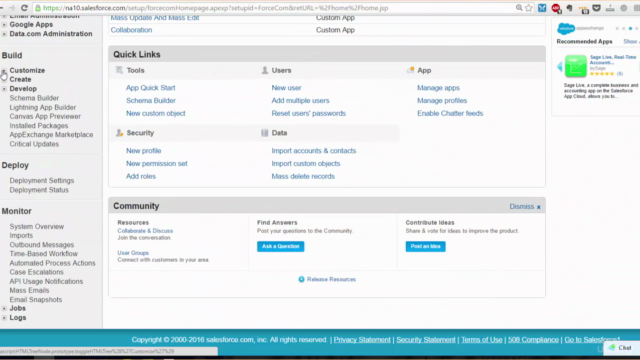Click the Chat bubble icon

point(612,347)
